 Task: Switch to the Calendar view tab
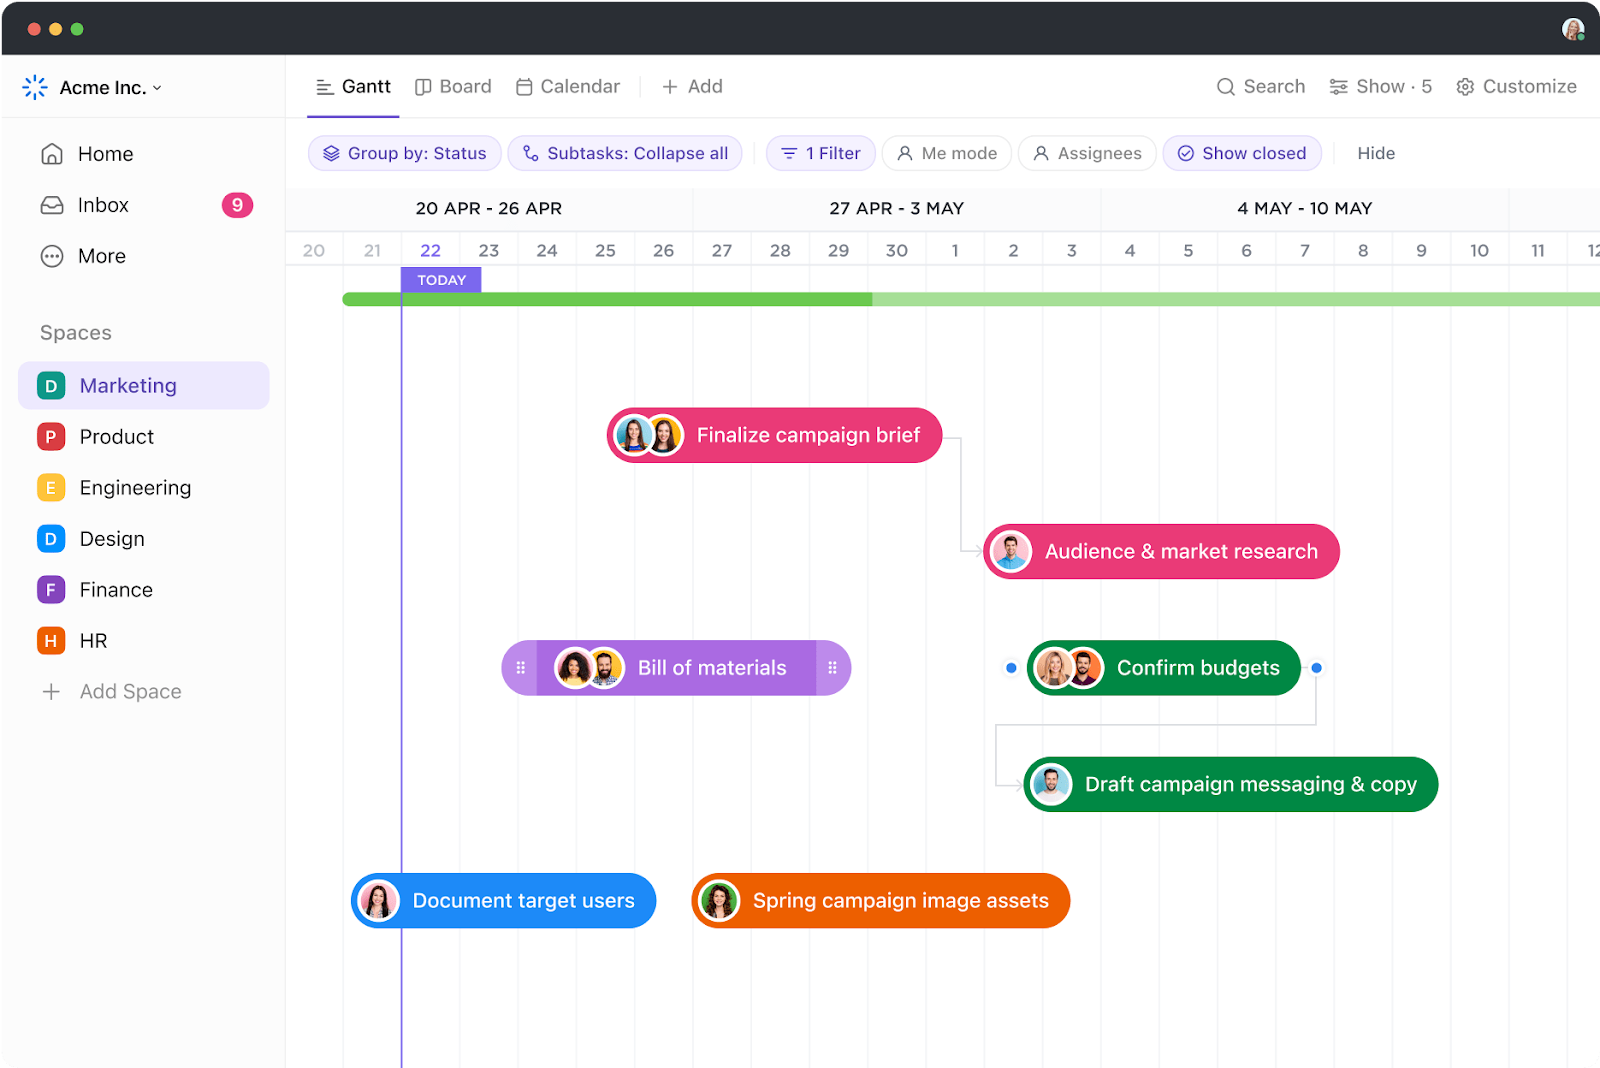pos(567,86)
